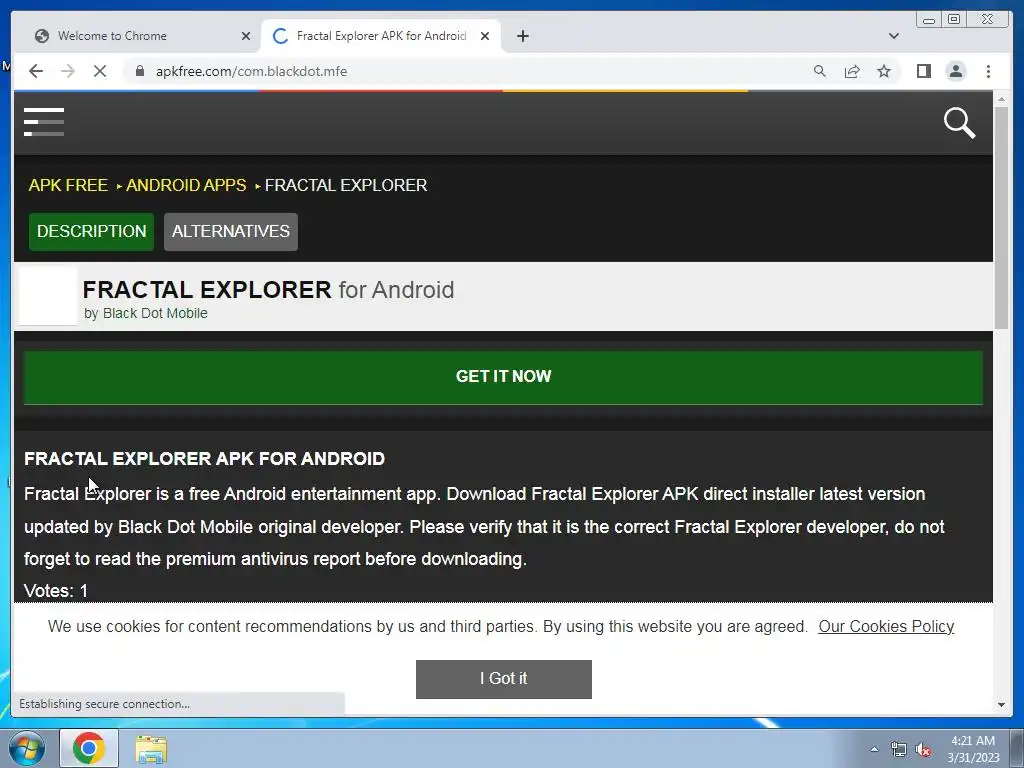
Task: Click the 'Votes: 1' text
Action: pos(56,591)
